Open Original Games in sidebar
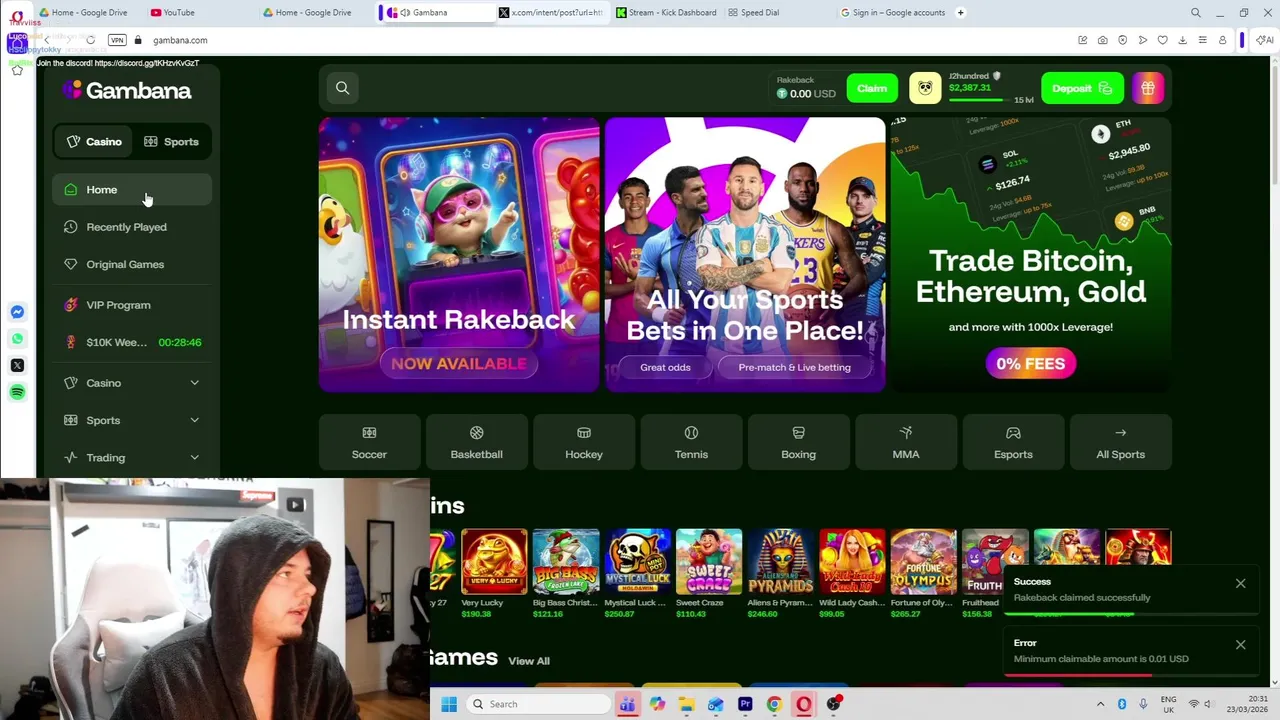Image resolution: width=1280 pixels, height=720 pixels. 131,264
